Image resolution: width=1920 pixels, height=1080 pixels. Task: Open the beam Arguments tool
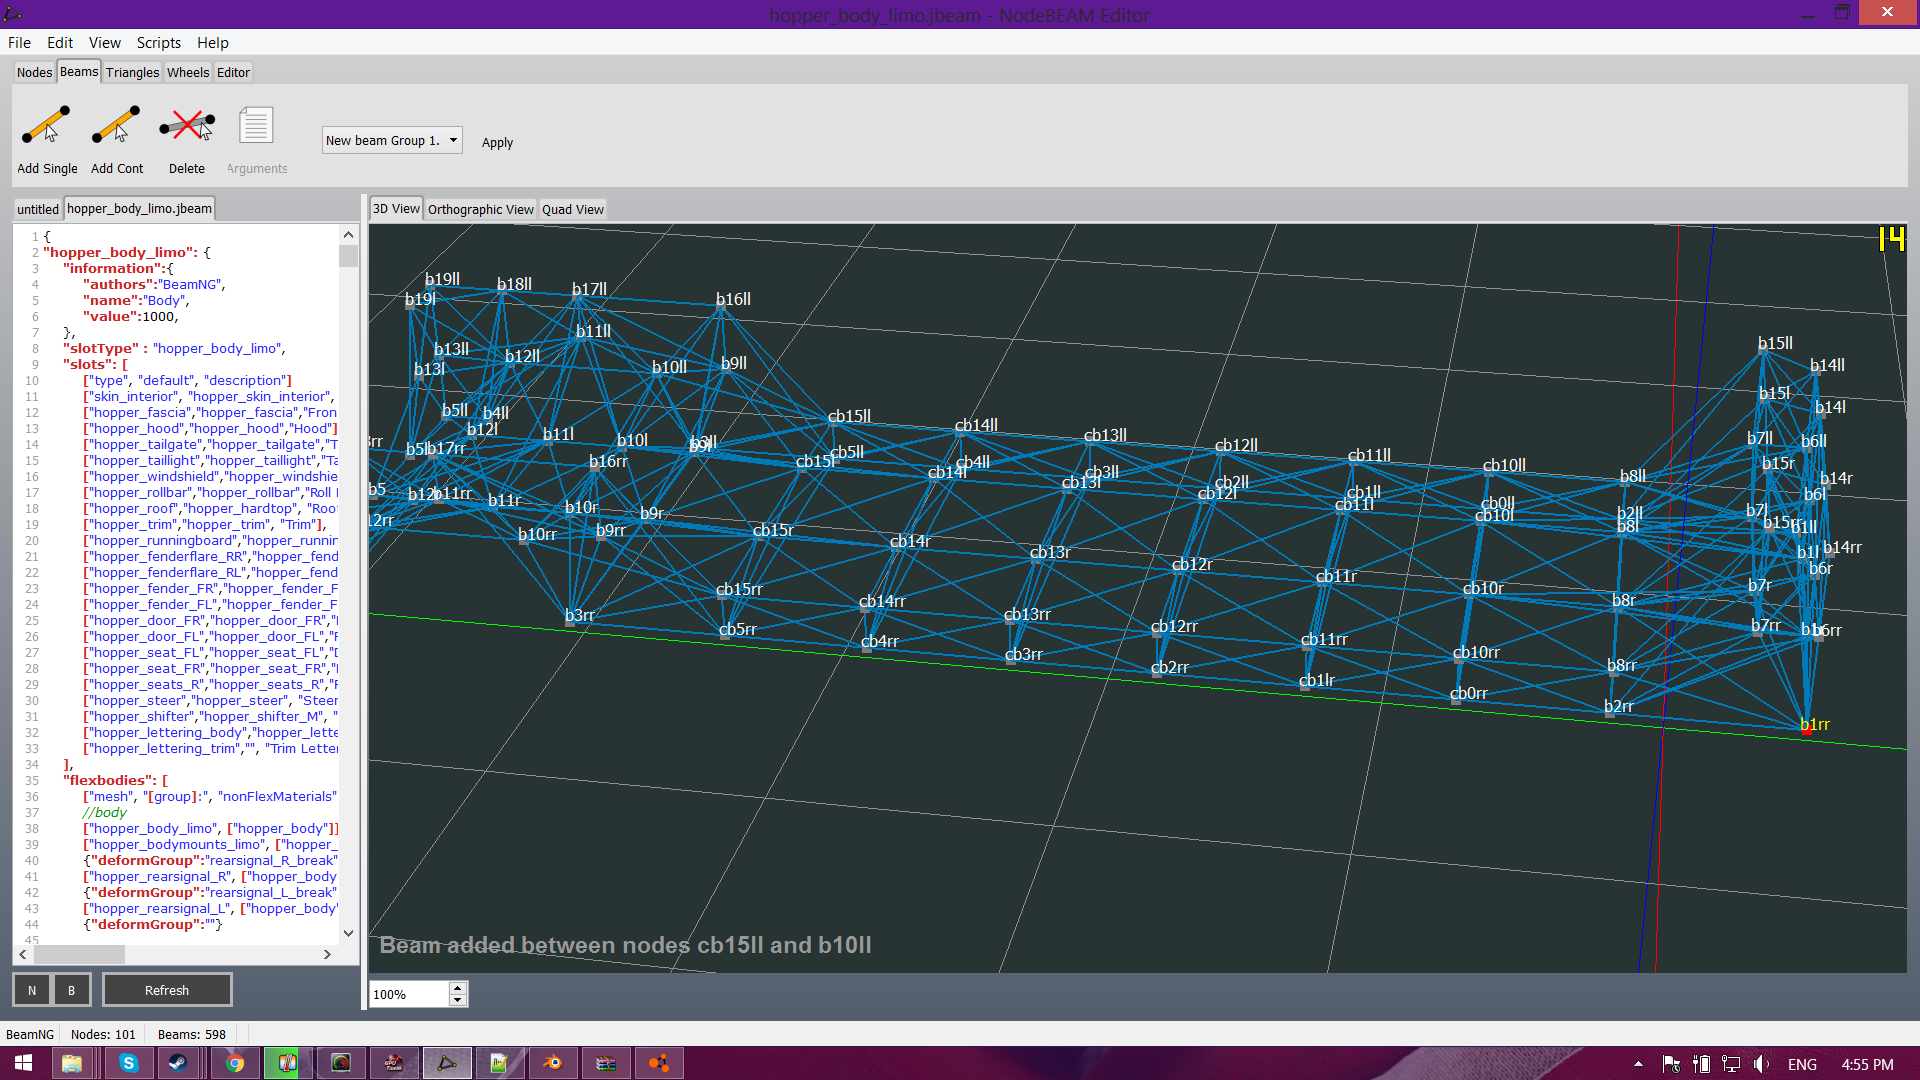click(257, 140)
